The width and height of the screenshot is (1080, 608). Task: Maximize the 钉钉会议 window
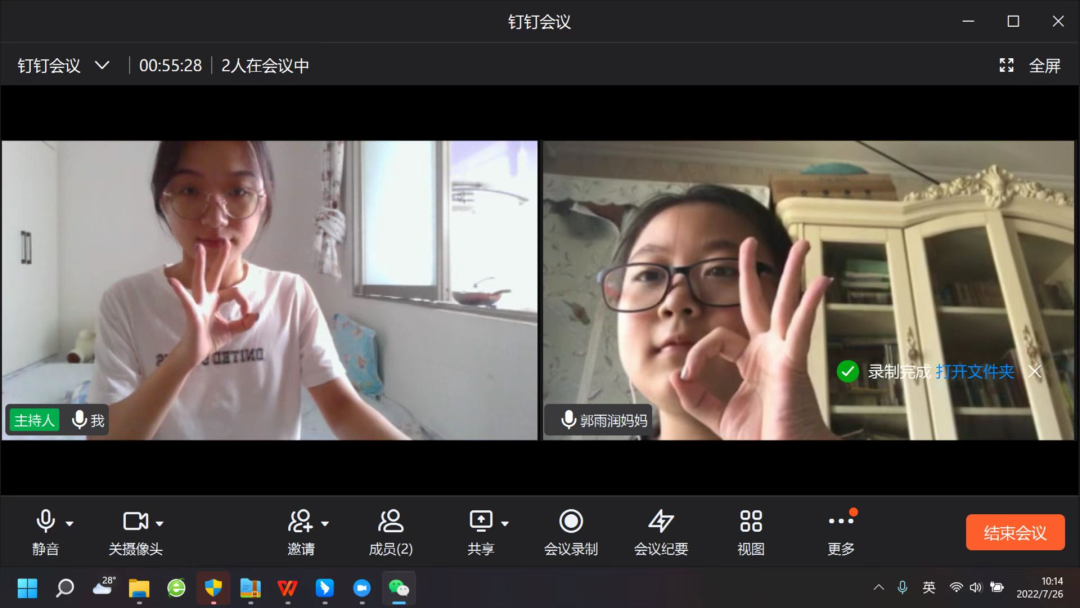click(1013, 21)
